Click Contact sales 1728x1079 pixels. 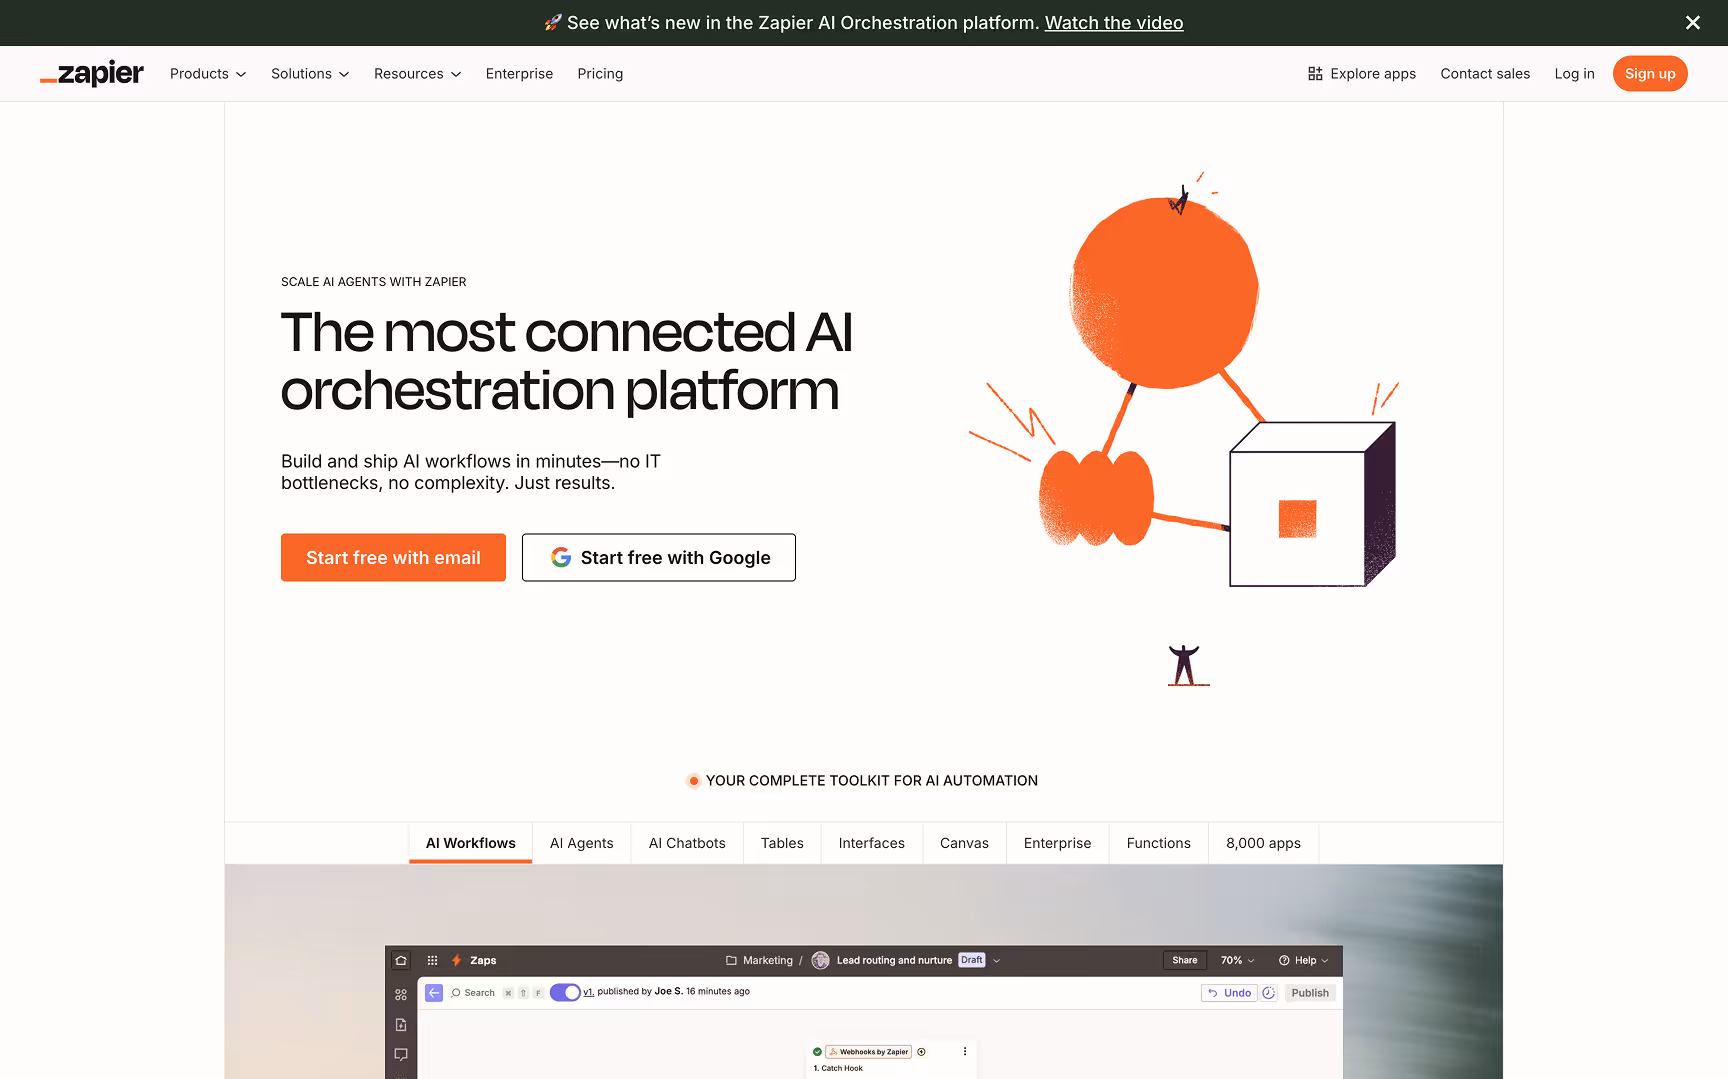click(1485, 74)
